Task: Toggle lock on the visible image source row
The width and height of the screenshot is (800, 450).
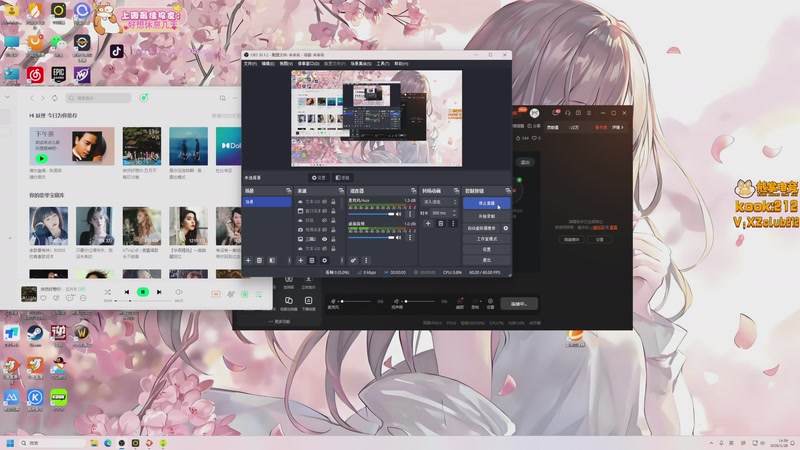Action: click(x=333, y=239)
